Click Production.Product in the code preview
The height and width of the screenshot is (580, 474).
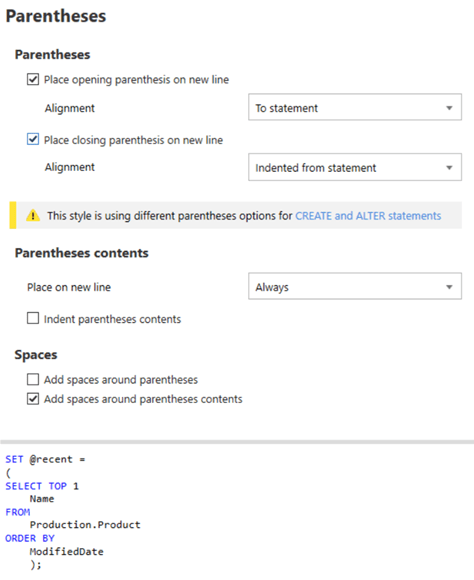pos(85,525)
